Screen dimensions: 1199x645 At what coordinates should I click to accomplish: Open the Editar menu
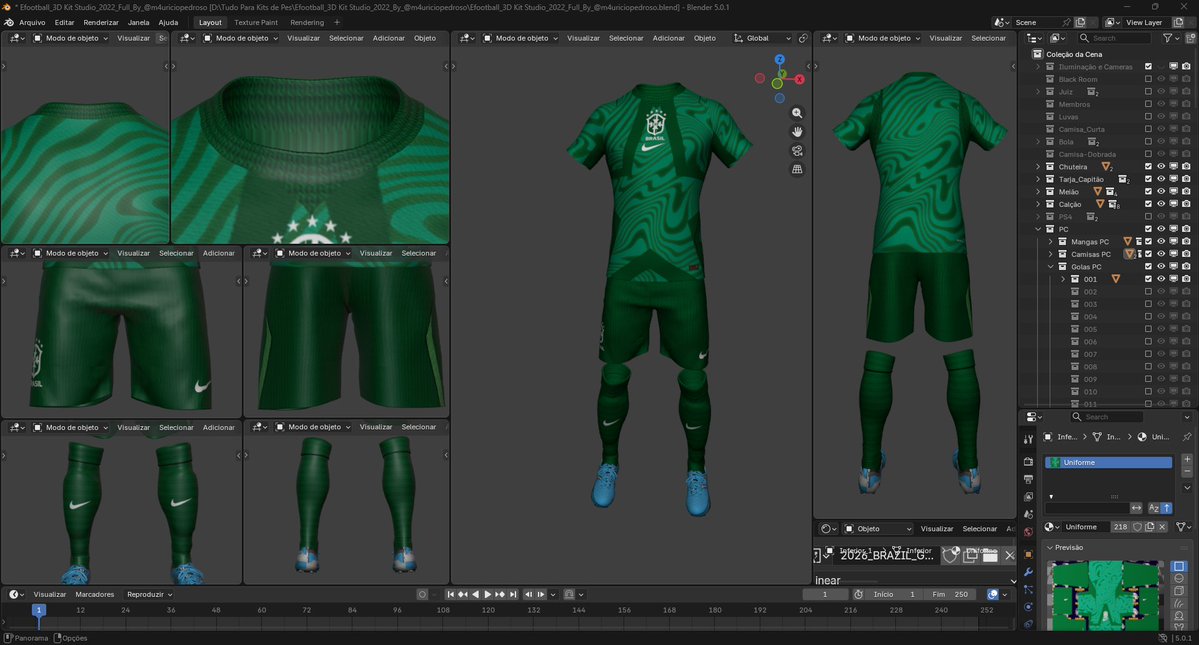[x=64, y=23]
